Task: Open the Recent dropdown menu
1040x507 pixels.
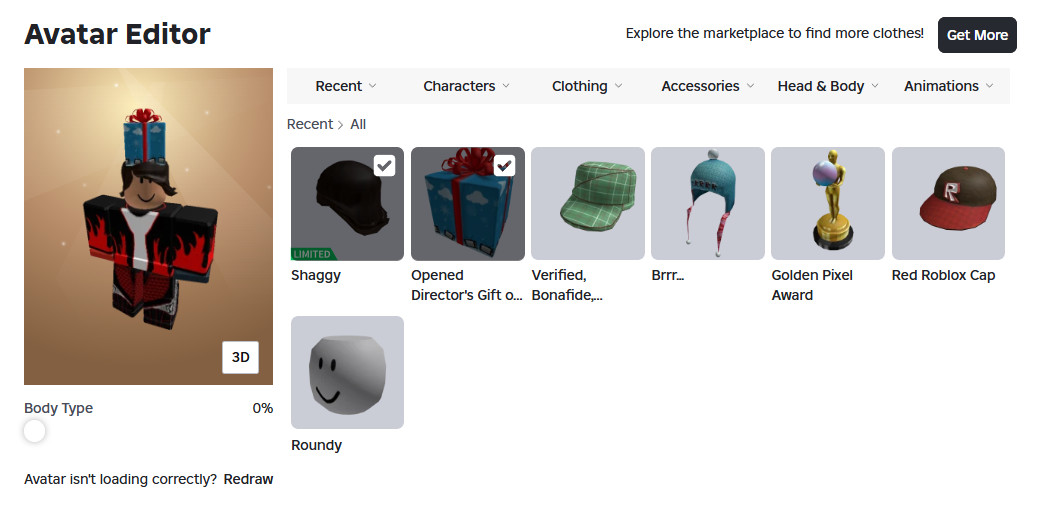Action: (346, 86)
